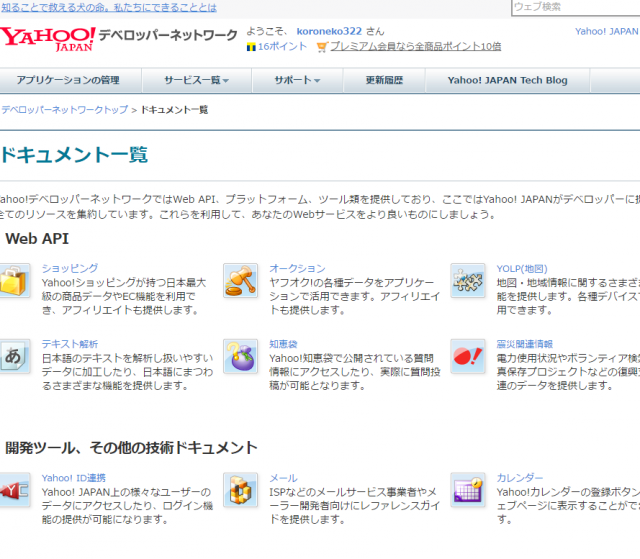
Task: Click the YOLP map icon
Action: pos(467,281)
